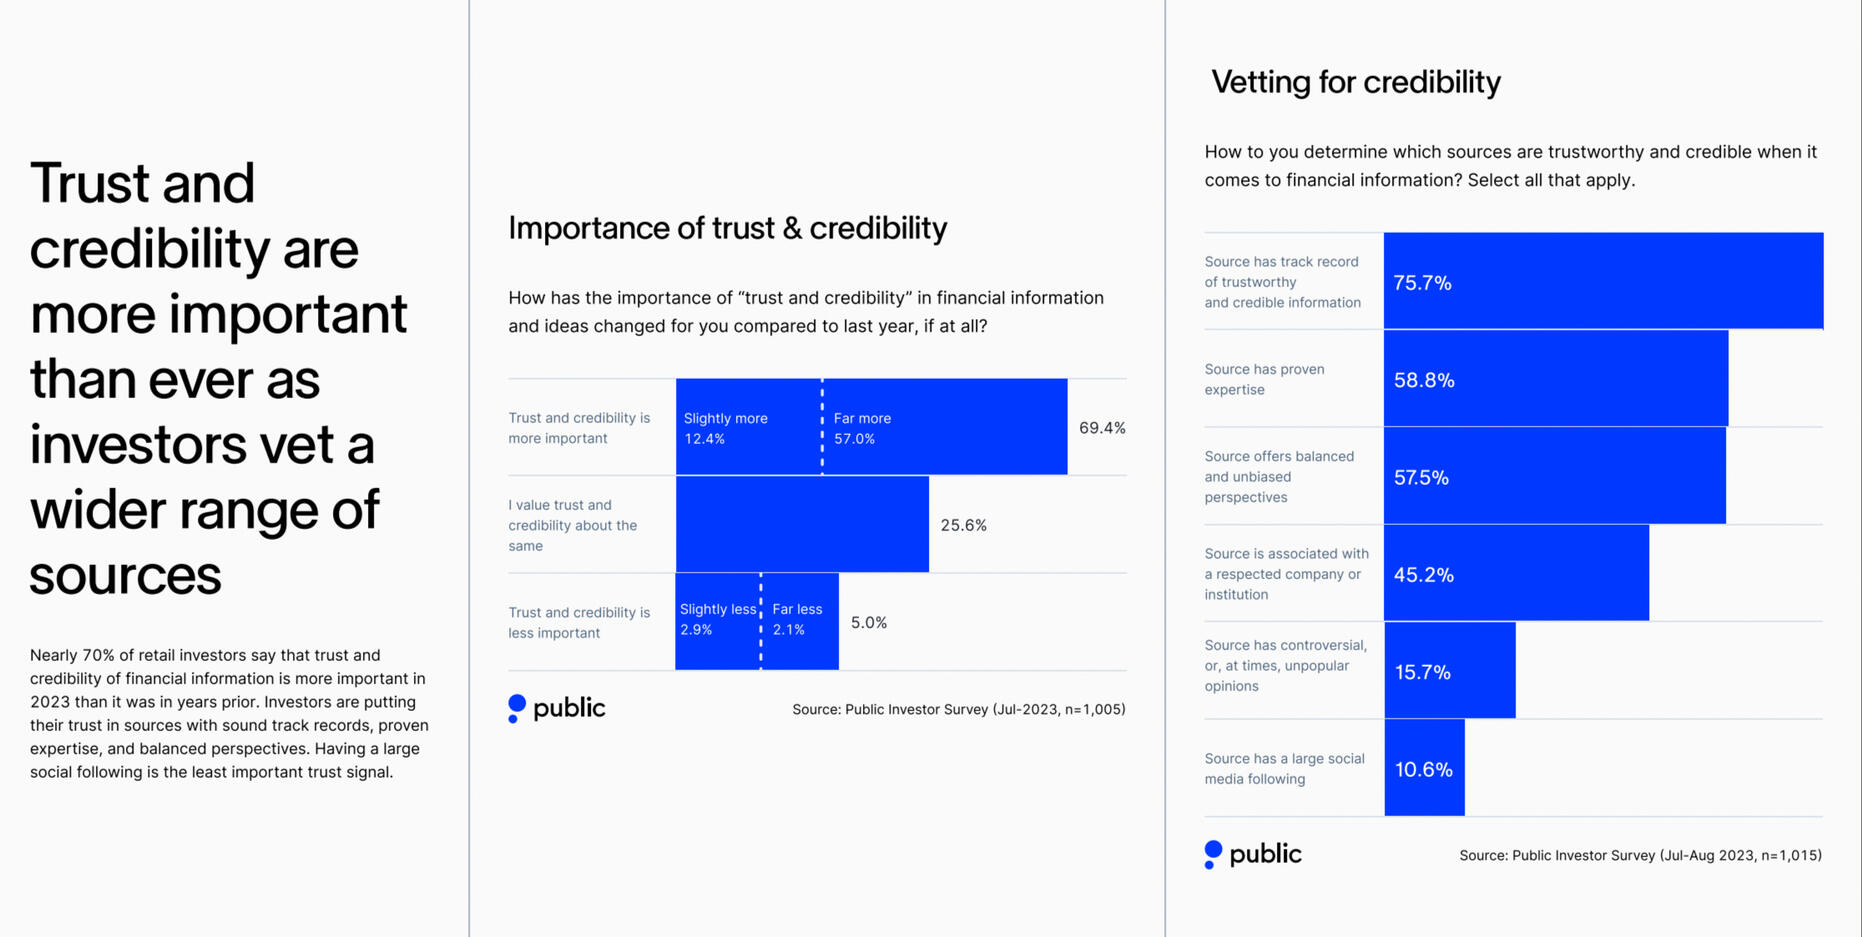This screenshot has width=1862, height=937.
Task: Click the "Nearly 70% of retail investors" paragraph
Action: click(x=229, y=713)
